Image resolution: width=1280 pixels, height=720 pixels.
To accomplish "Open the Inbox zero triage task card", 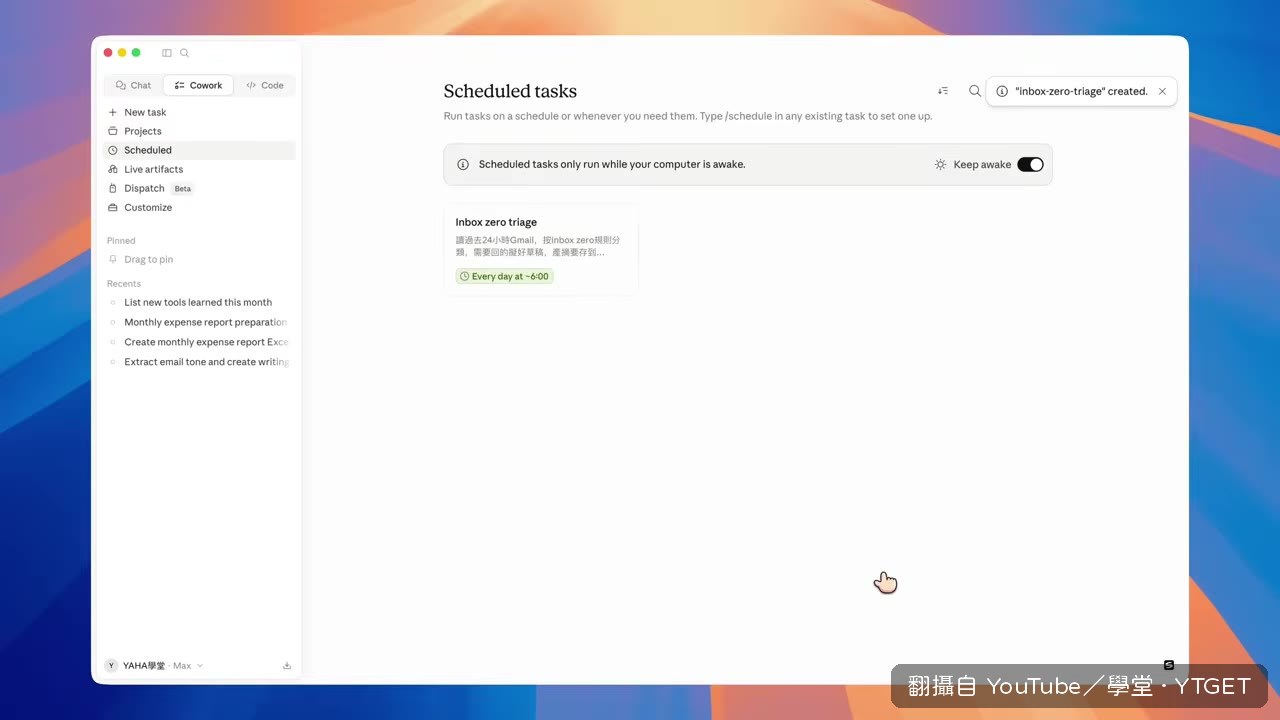I will (541, 249).
